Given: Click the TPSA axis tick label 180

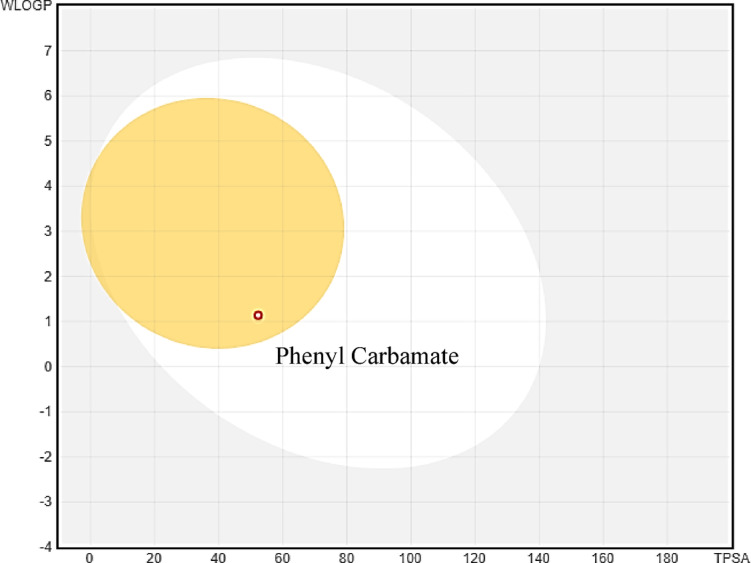Looking at the screenshot, I should tap(667, 557).
